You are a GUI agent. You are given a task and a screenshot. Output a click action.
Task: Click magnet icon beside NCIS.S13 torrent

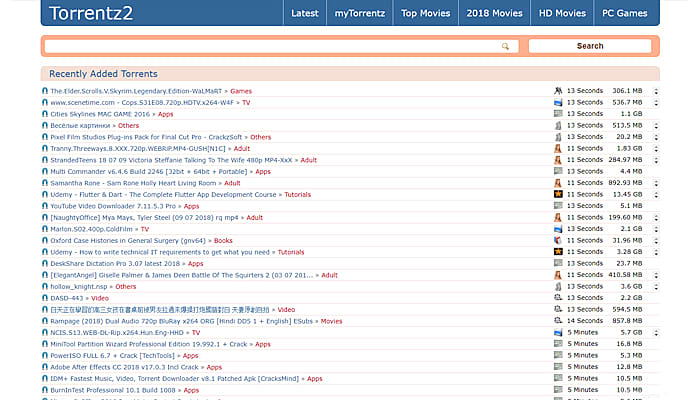tap(45, 333)
